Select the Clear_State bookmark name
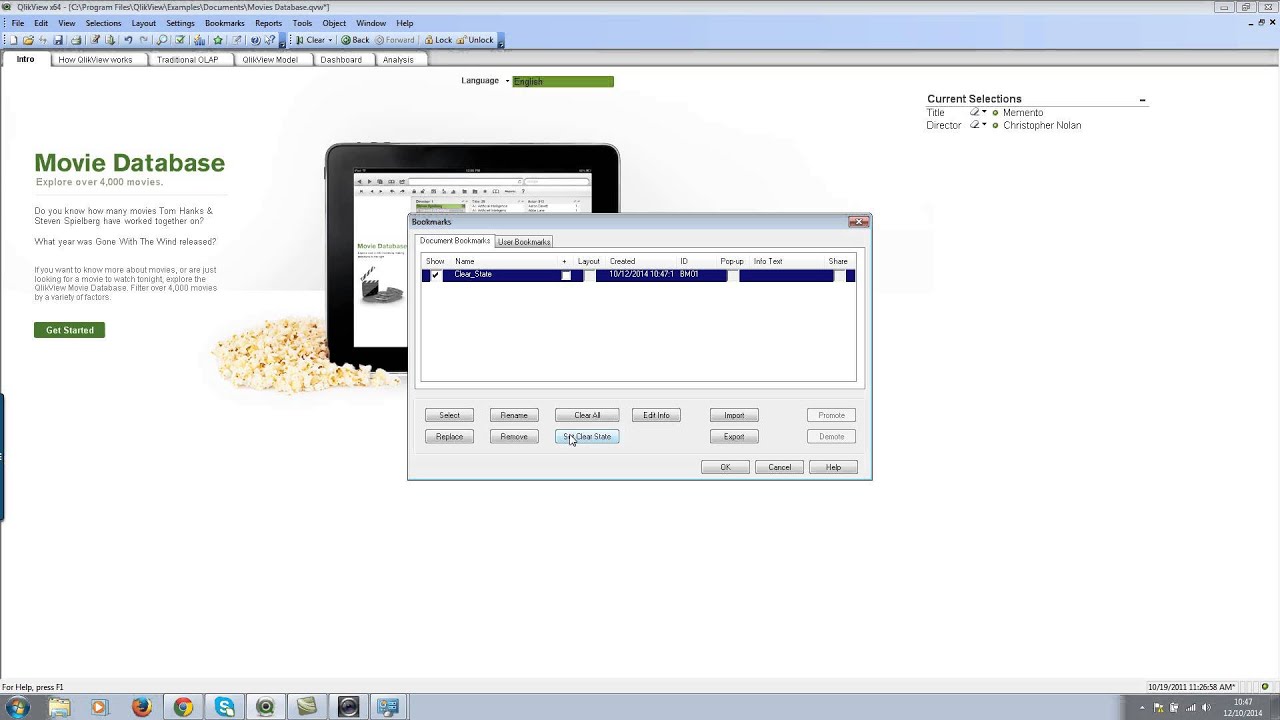 point(473,275)
